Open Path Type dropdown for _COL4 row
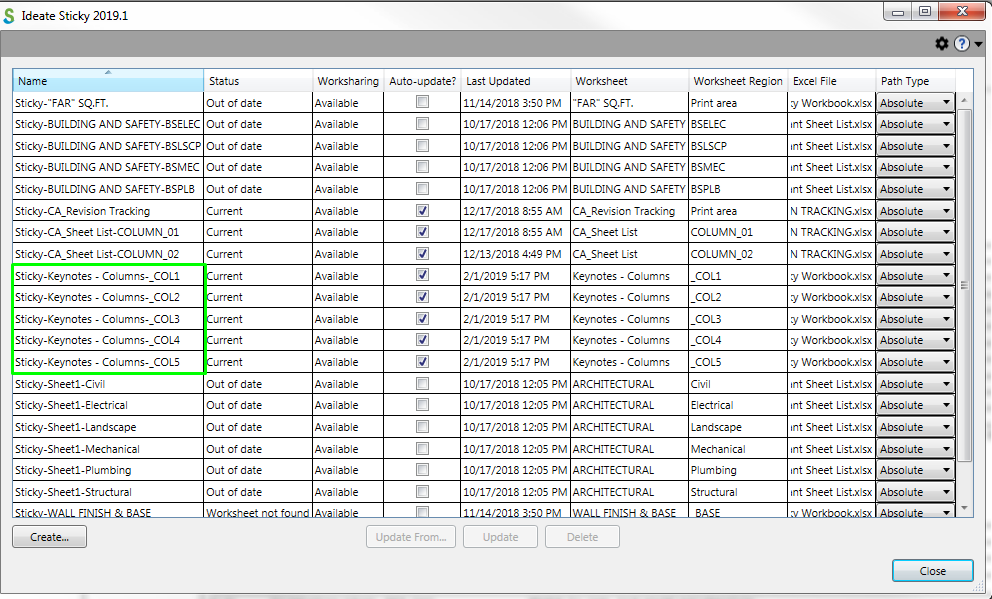Image resolution: width=992 pixels, height=599 pixels. pyautogui.click(x=915, y=340)
